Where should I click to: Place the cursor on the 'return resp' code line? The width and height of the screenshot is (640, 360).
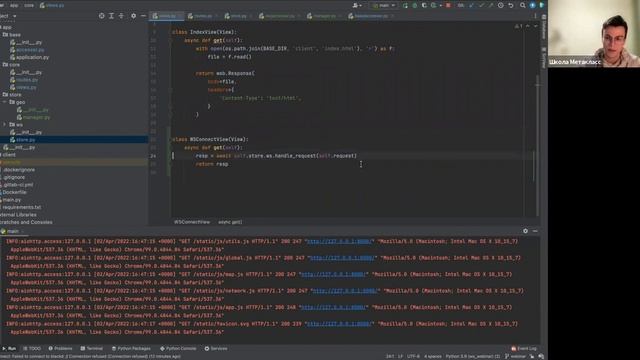coord(212,164)
